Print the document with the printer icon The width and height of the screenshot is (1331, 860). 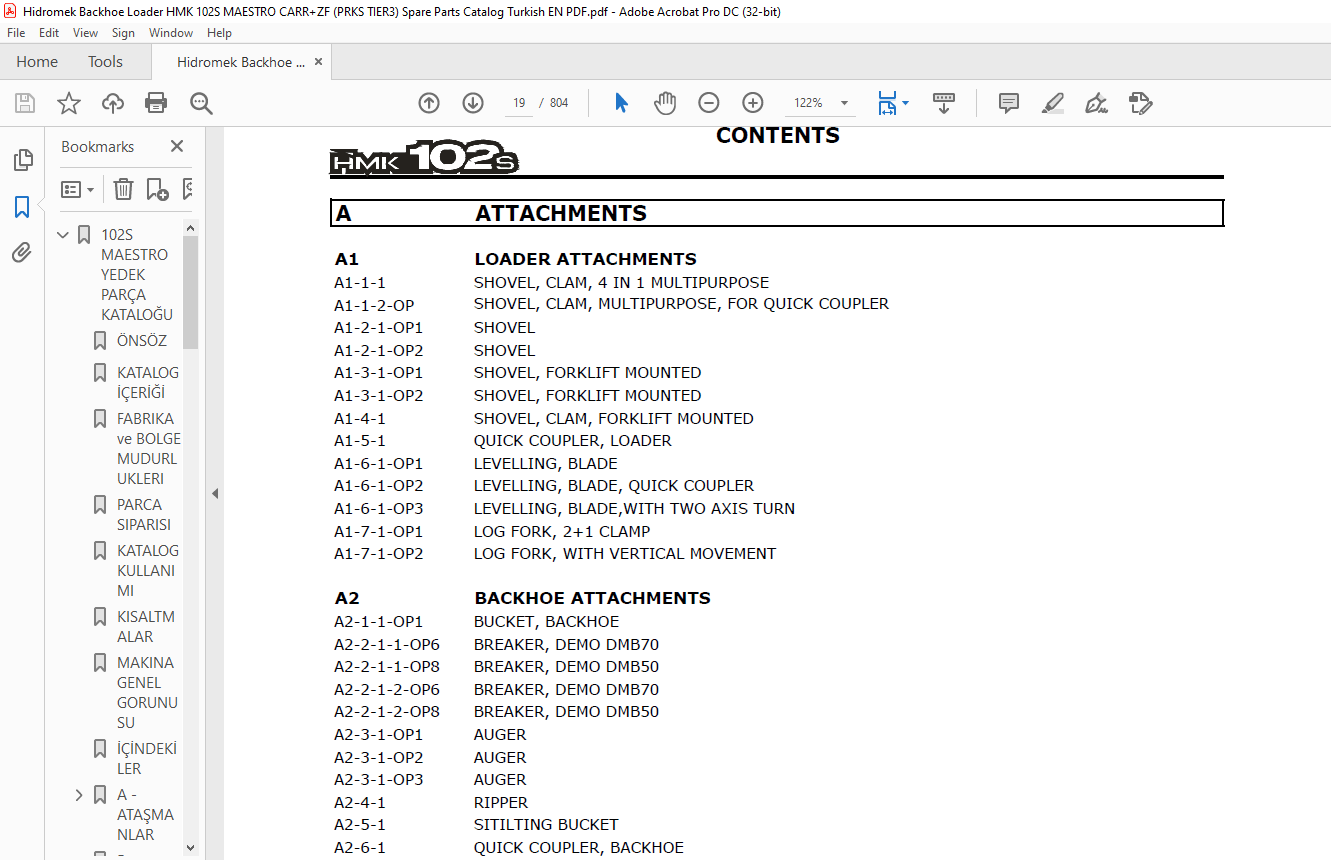[156, 103]
